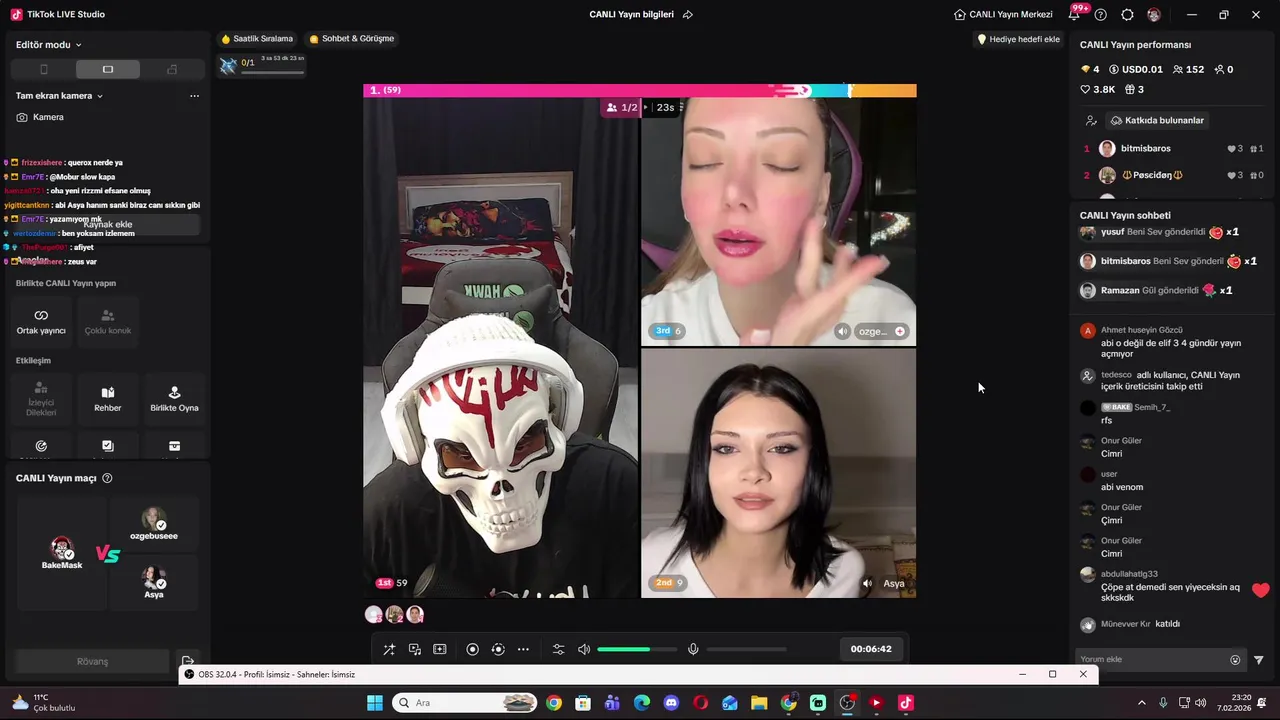Select the dual-screen layout mode
The image size is (1280, 720).
coord(172,69)
